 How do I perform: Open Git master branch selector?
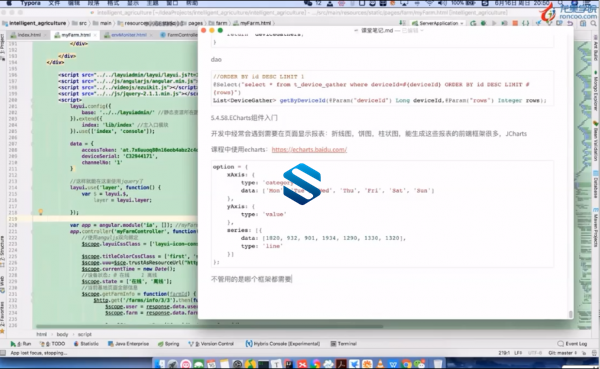click(x=562, y=353)
